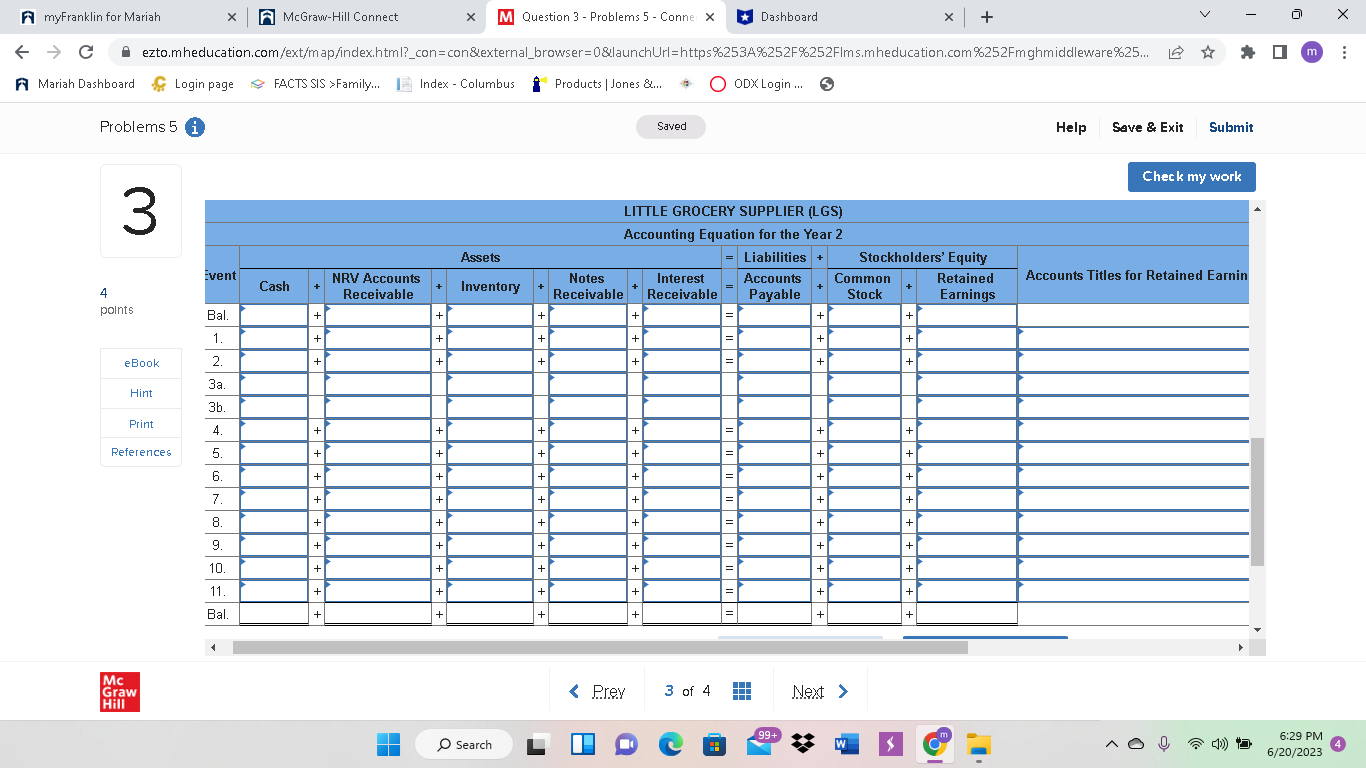
Task: Click the address bar URL
Action: (645, 52)
